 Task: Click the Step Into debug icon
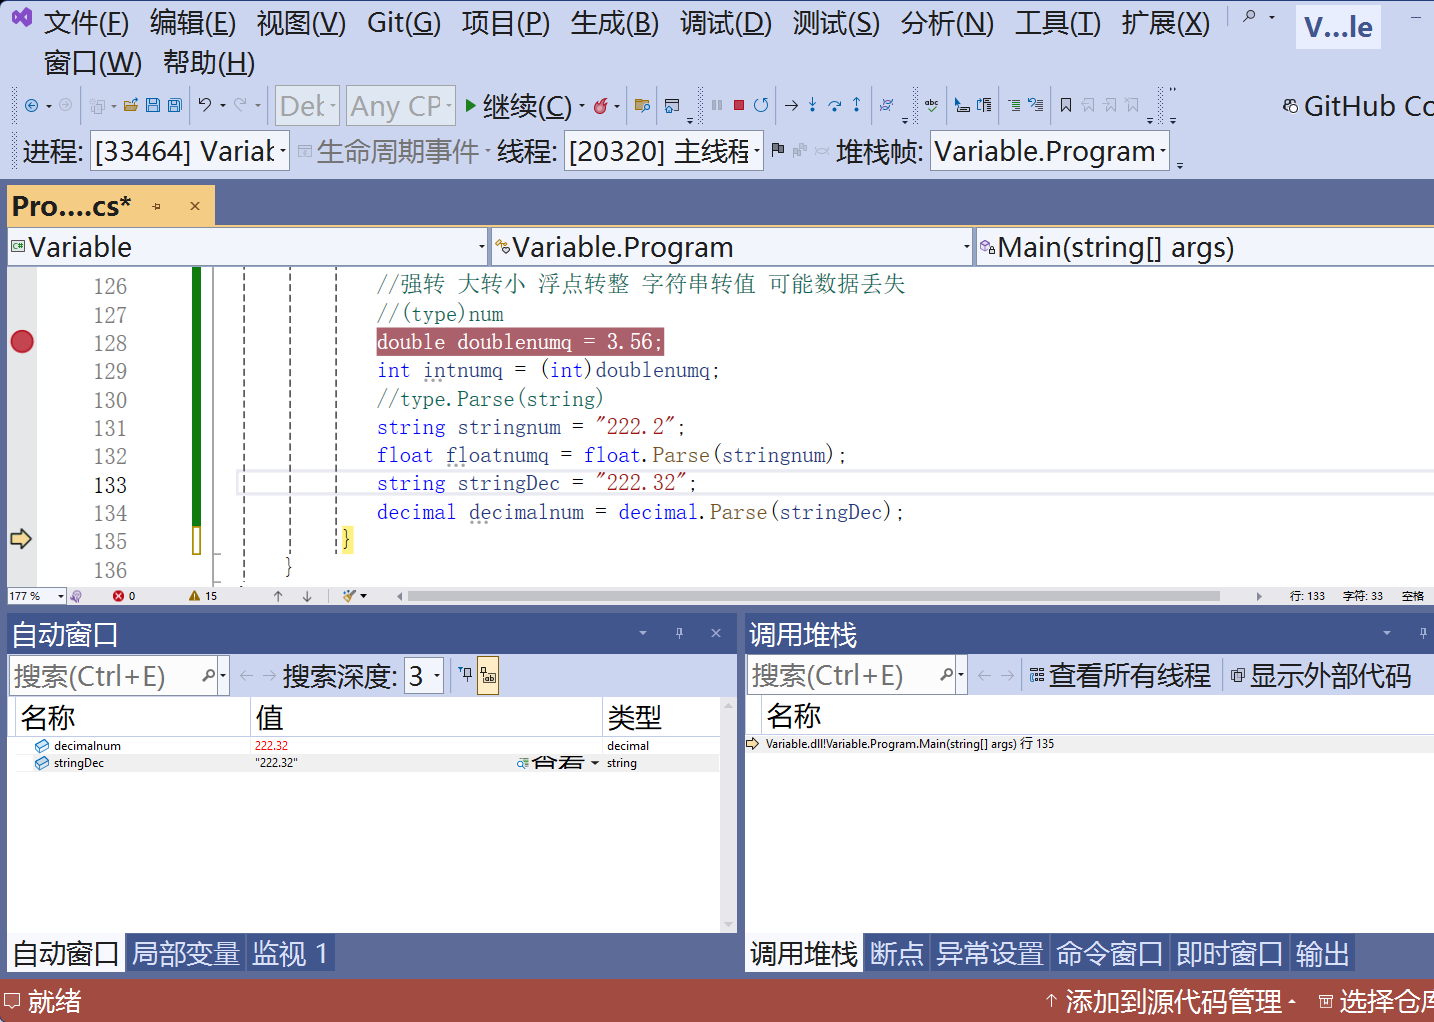click(812, 105)
